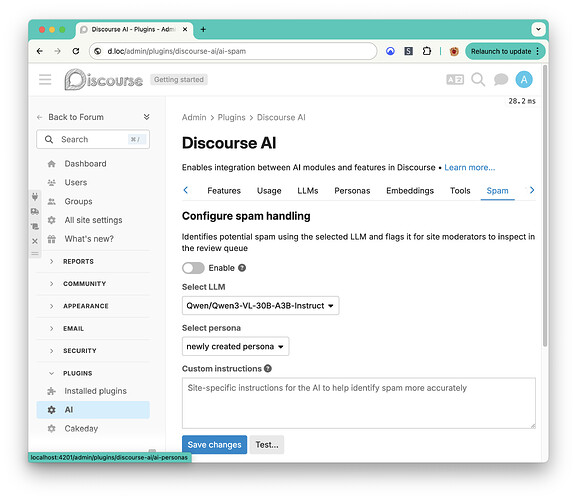Switch to the LLMs tab

pos(308,191)
